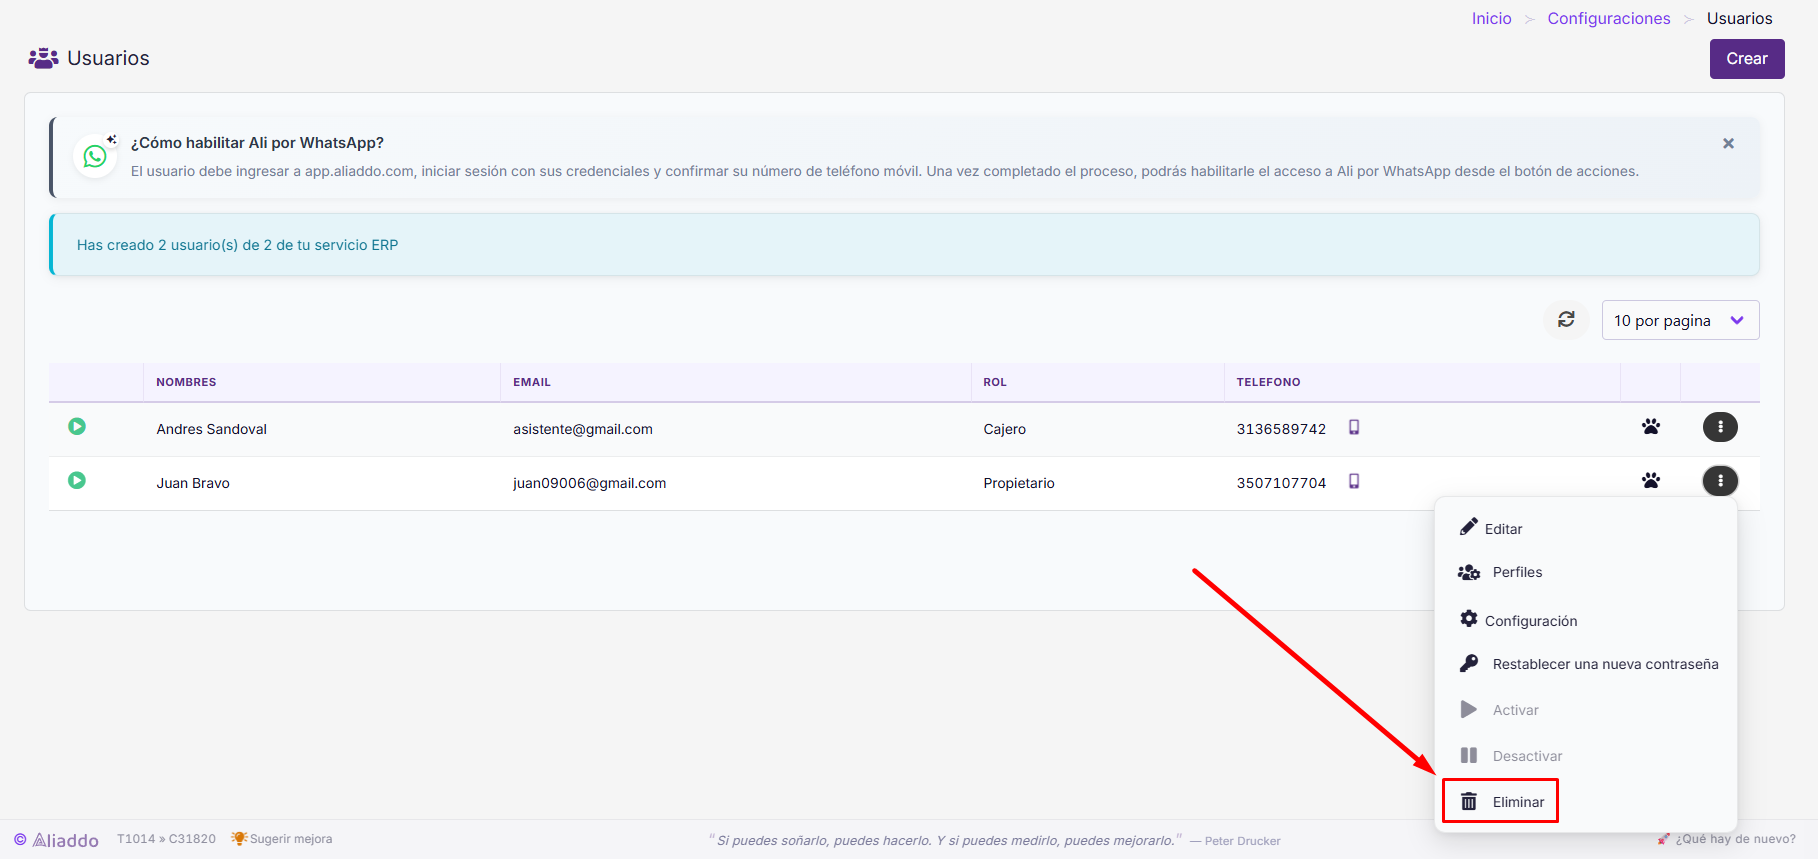Click paw icon in Juan Bravo row
Screen dimensions: 1818x859
1651,481
